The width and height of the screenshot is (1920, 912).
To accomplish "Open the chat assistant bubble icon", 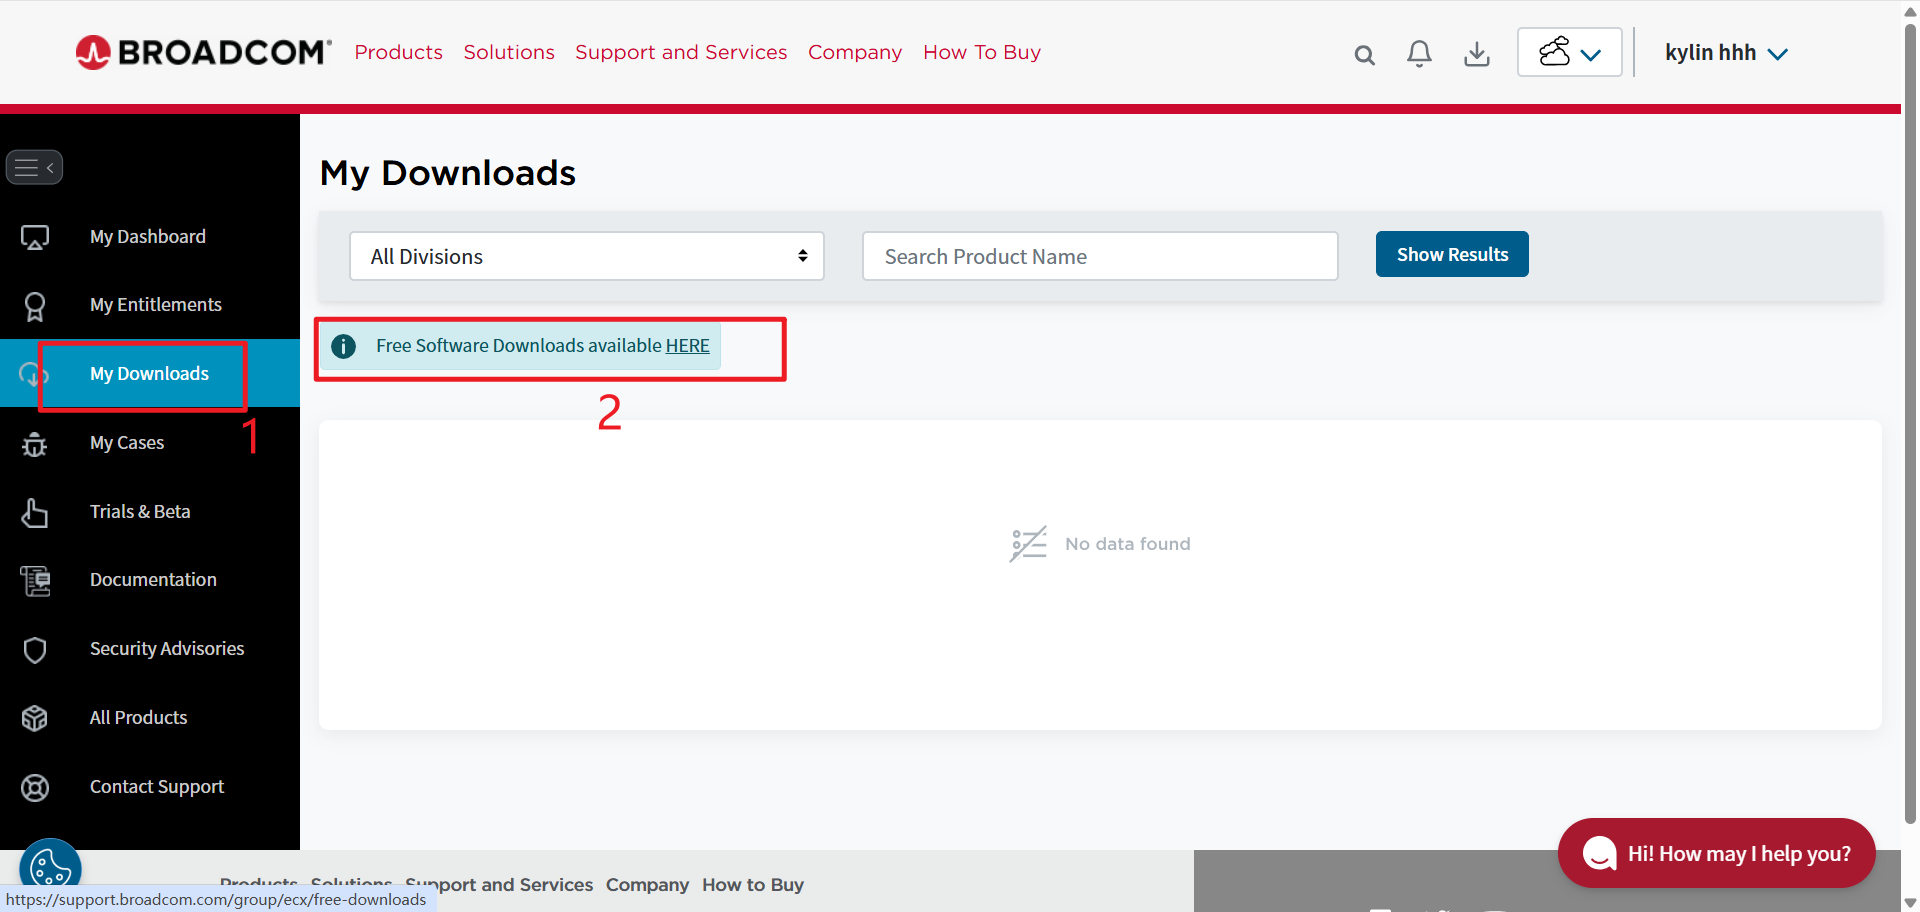I will (x=1599, y=853).
